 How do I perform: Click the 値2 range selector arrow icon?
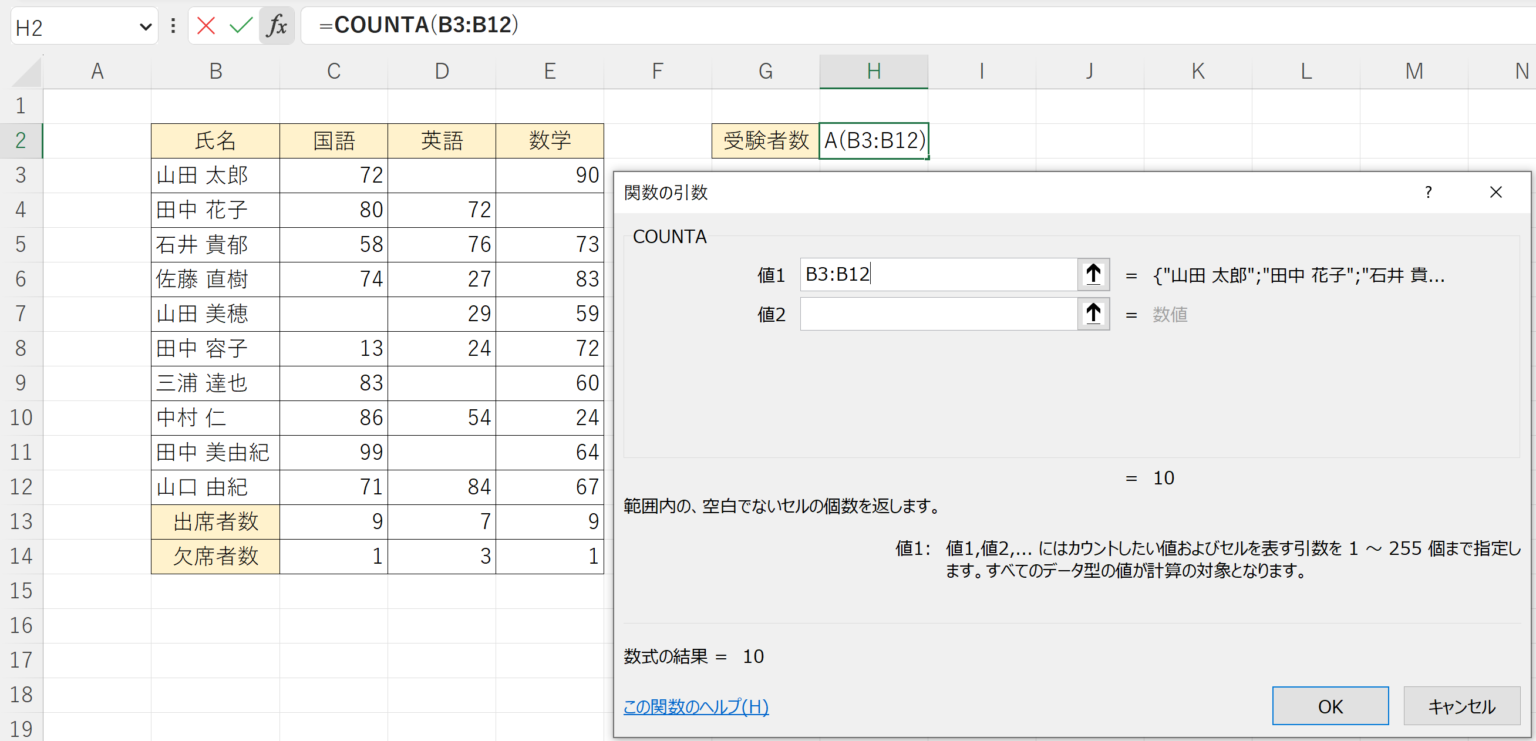pyautogui.click(x=1093, y=314)
